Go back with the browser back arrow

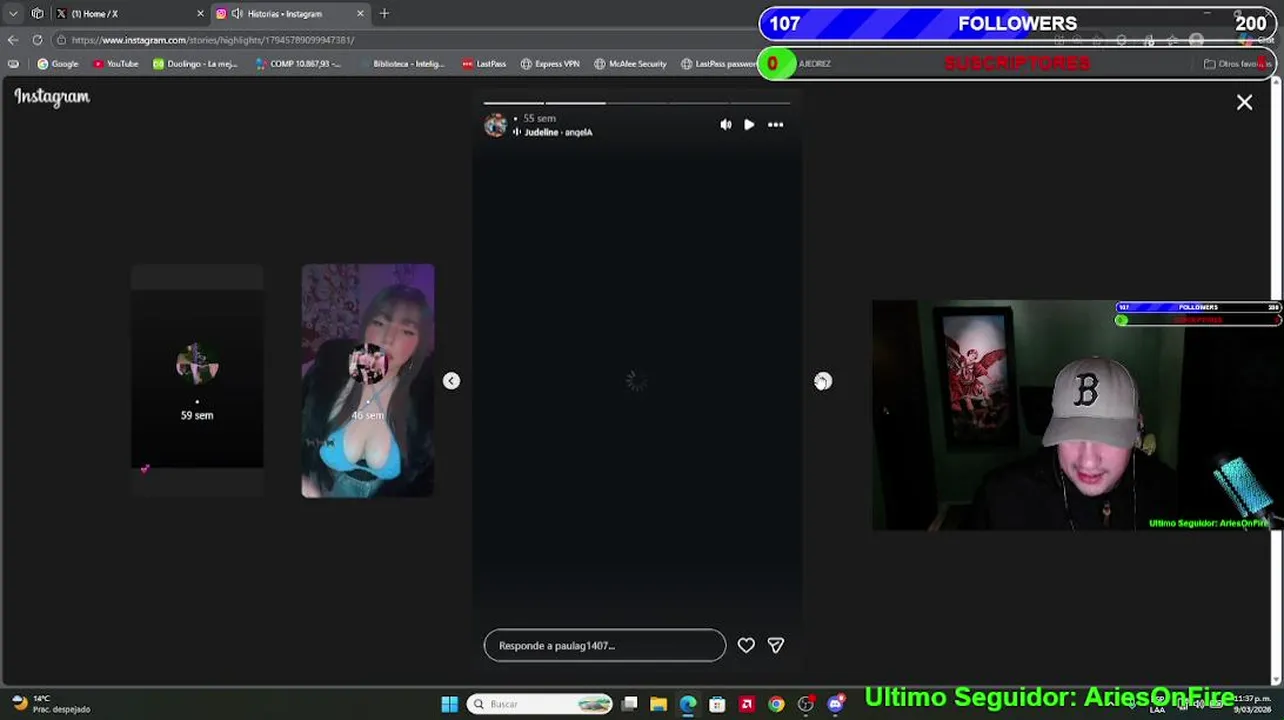tap(13, 40)
